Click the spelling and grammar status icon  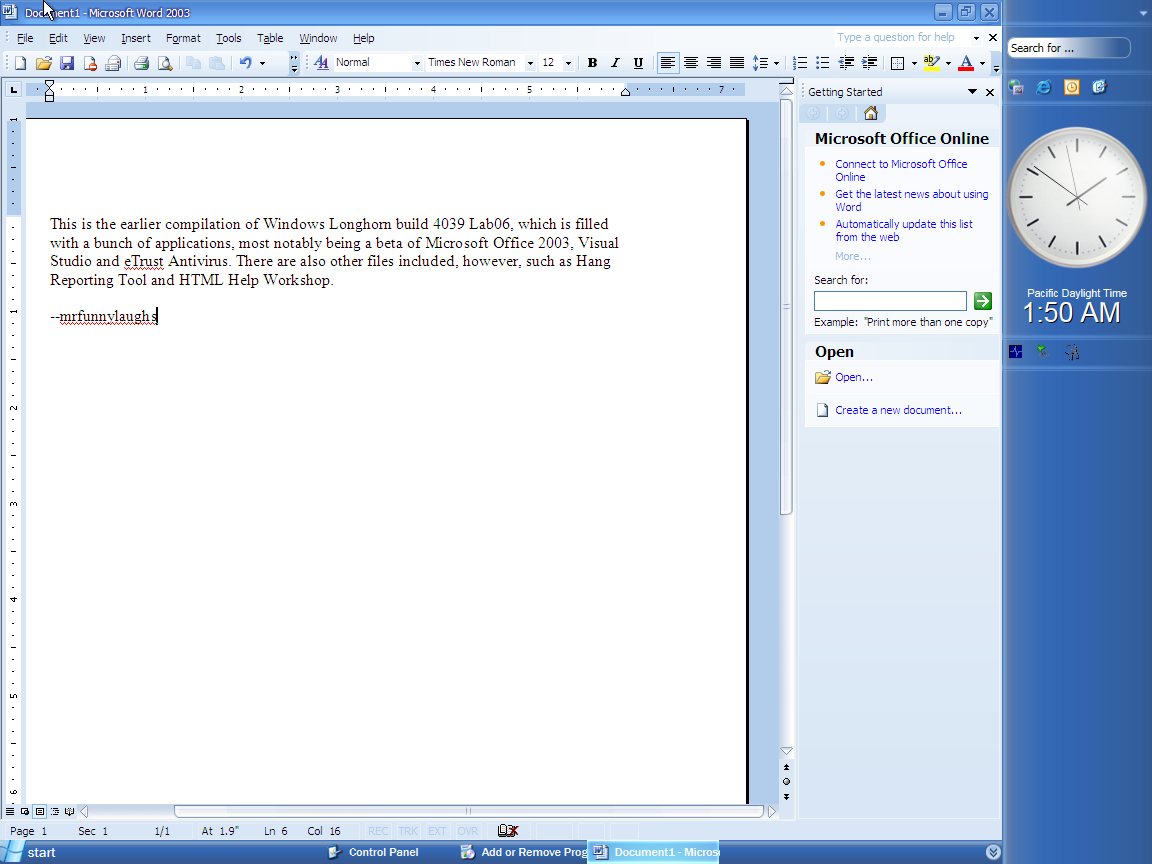[508, 831]
